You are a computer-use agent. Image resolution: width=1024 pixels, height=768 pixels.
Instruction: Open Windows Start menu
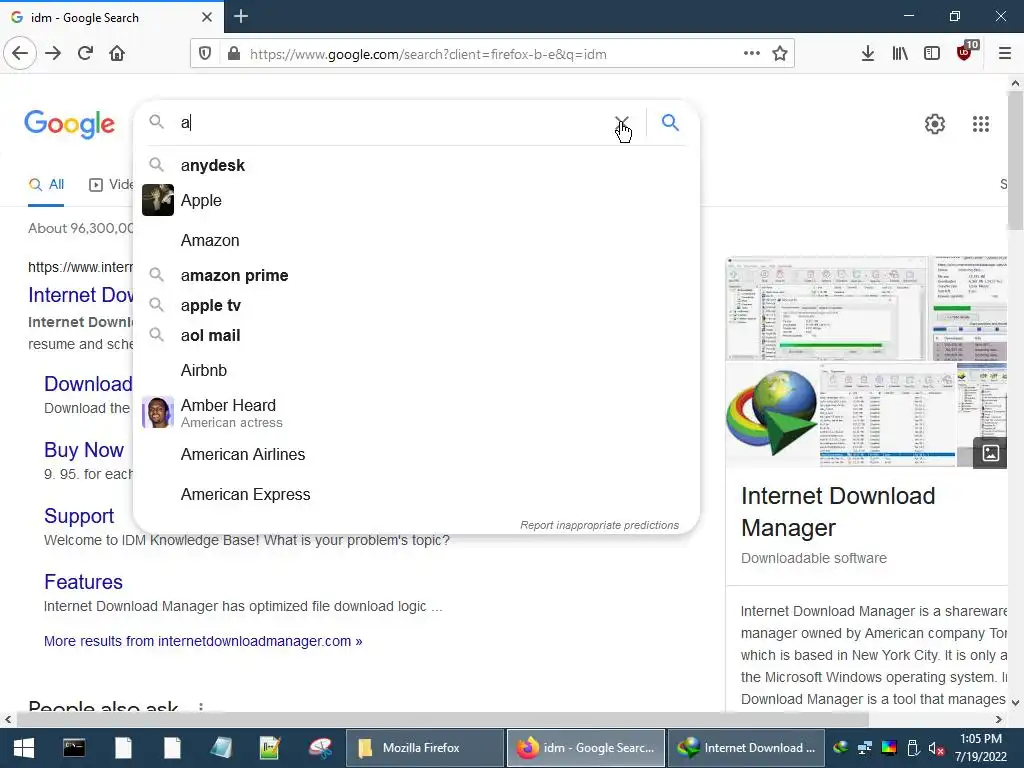coord(24,748)
